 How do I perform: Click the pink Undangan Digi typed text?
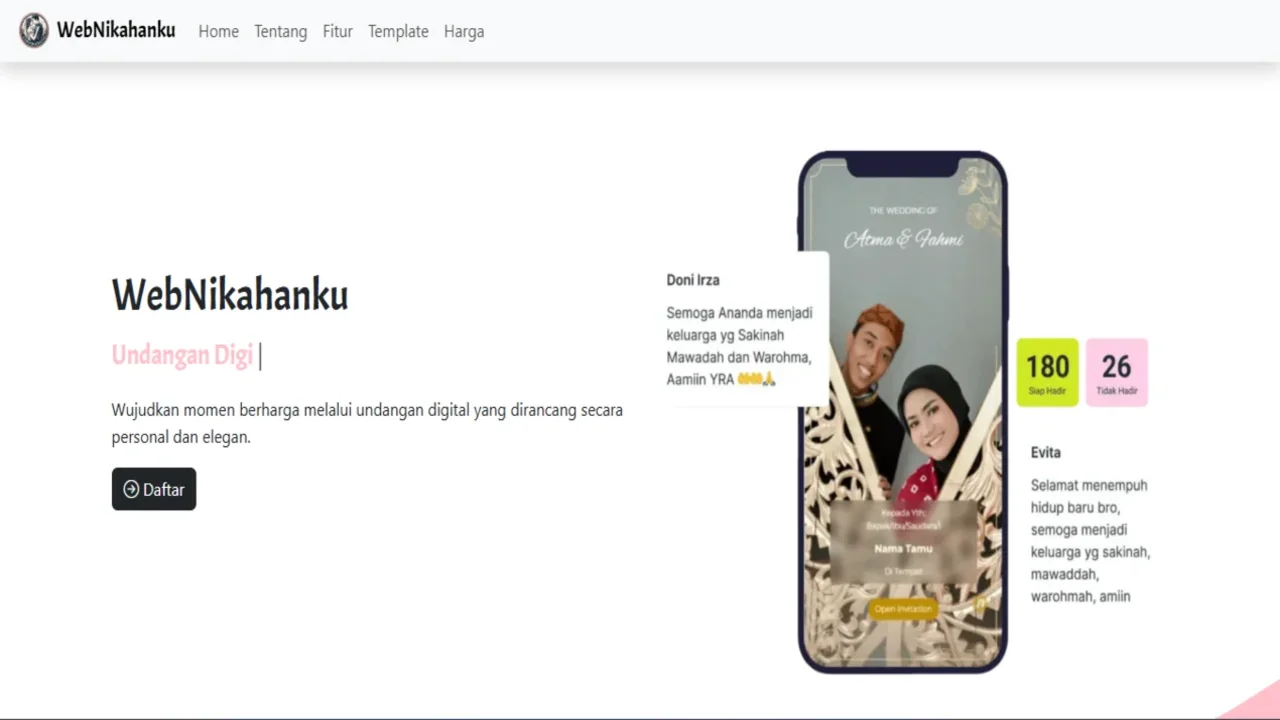(182, 355)
